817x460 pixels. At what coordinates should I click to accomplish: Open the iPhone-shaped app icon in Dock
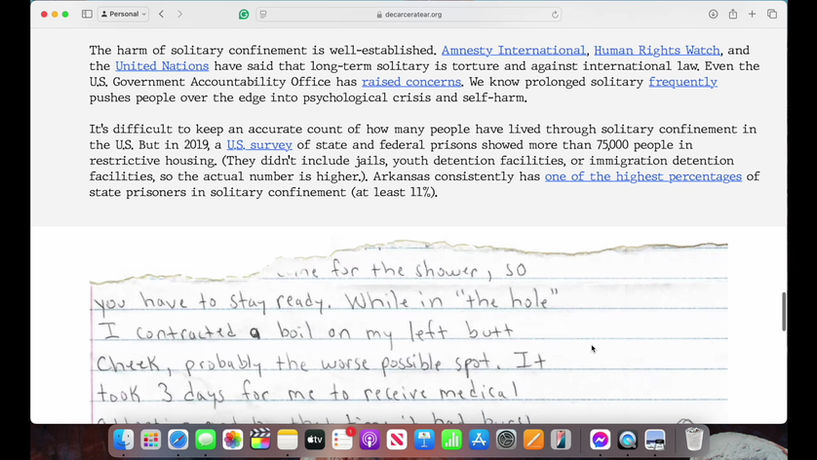(561, 440)
